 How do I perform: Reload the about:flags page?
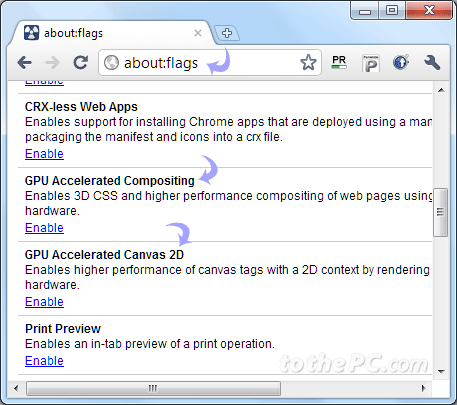click(81, 62)
